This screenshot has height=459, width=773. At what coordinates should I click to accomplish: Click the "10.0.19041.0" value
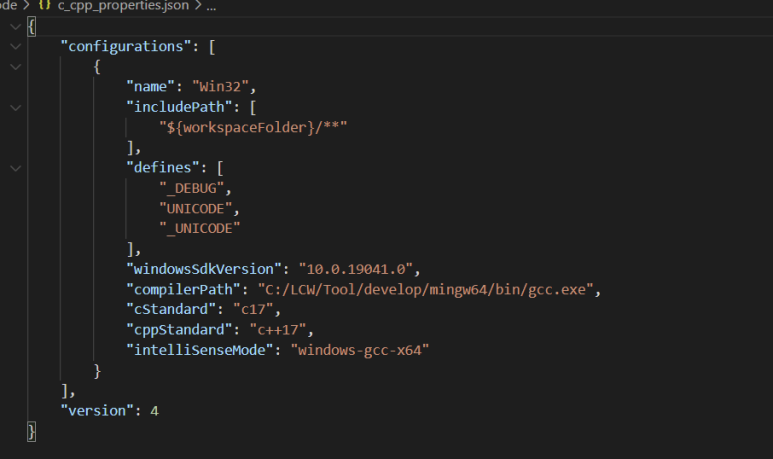point(355,269)
